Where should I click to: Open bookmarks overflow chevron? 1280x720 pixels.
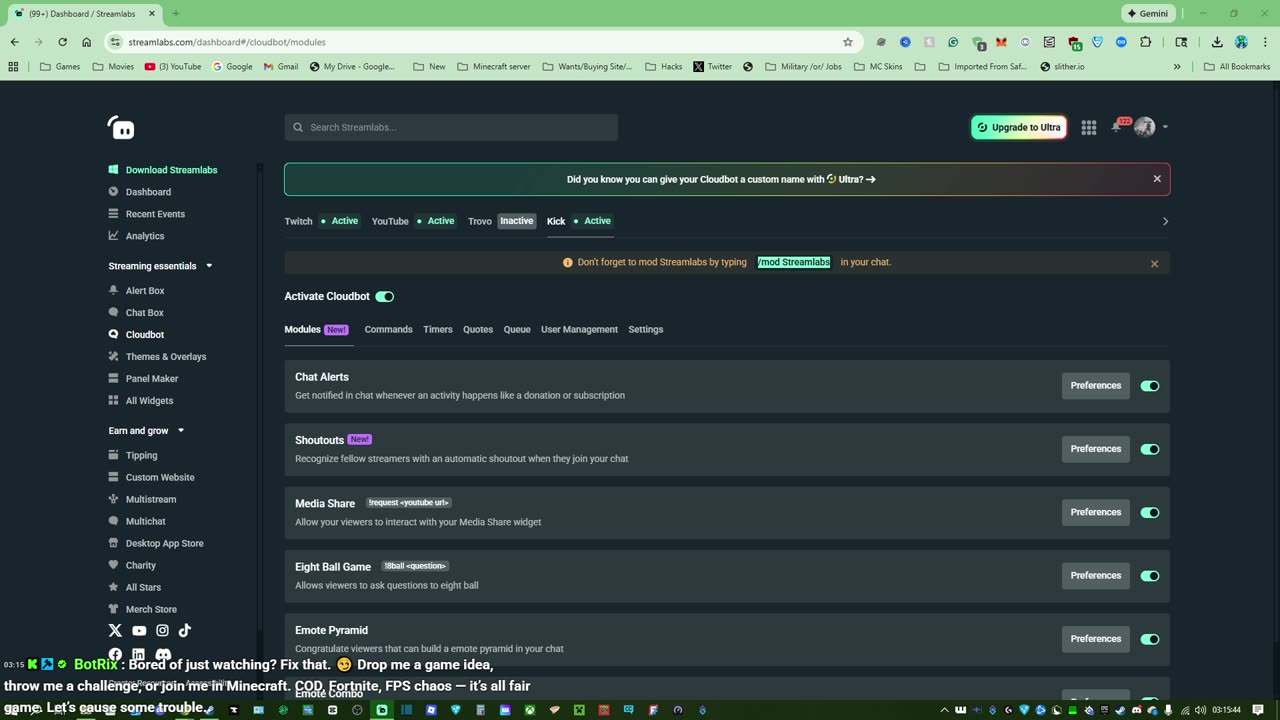pos(1177,67)
